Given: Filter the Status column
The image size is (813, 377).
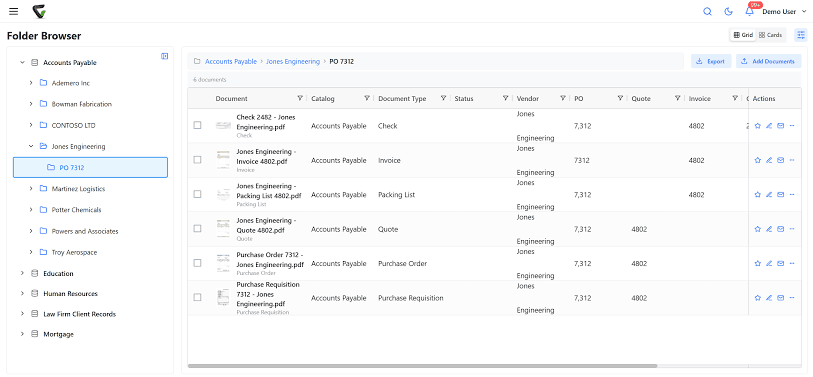Looking at the screenshot, I should click(505, 98).
